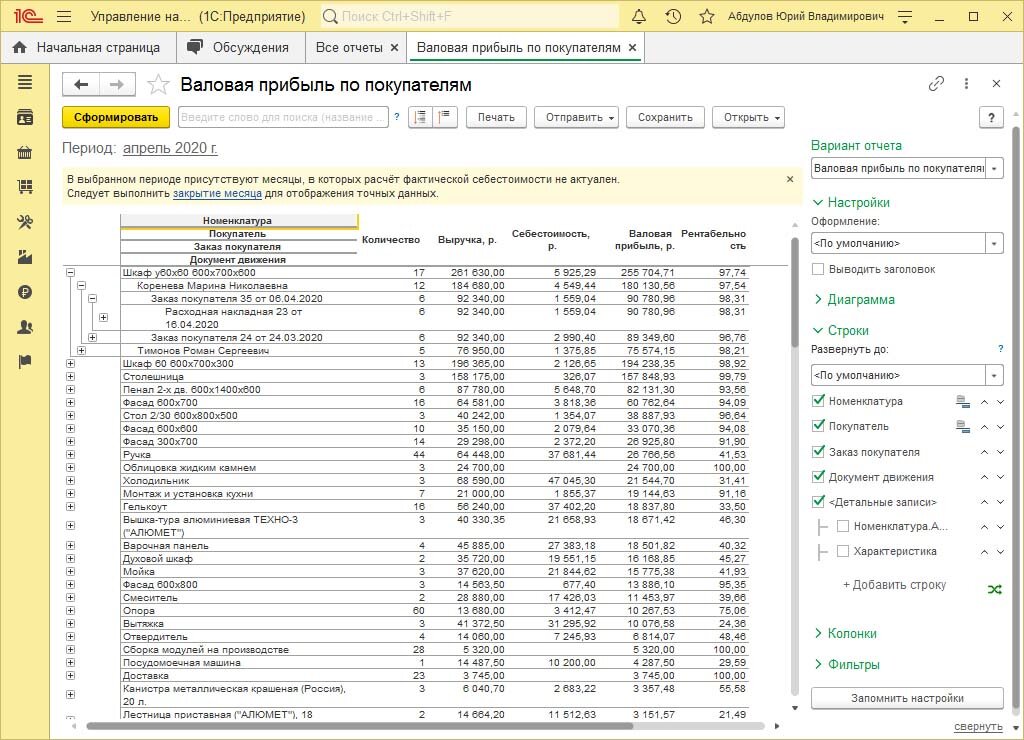Uncheck the Номенклатура row checkbox
Screen dimensions: 1024x740
coord(819,401)
